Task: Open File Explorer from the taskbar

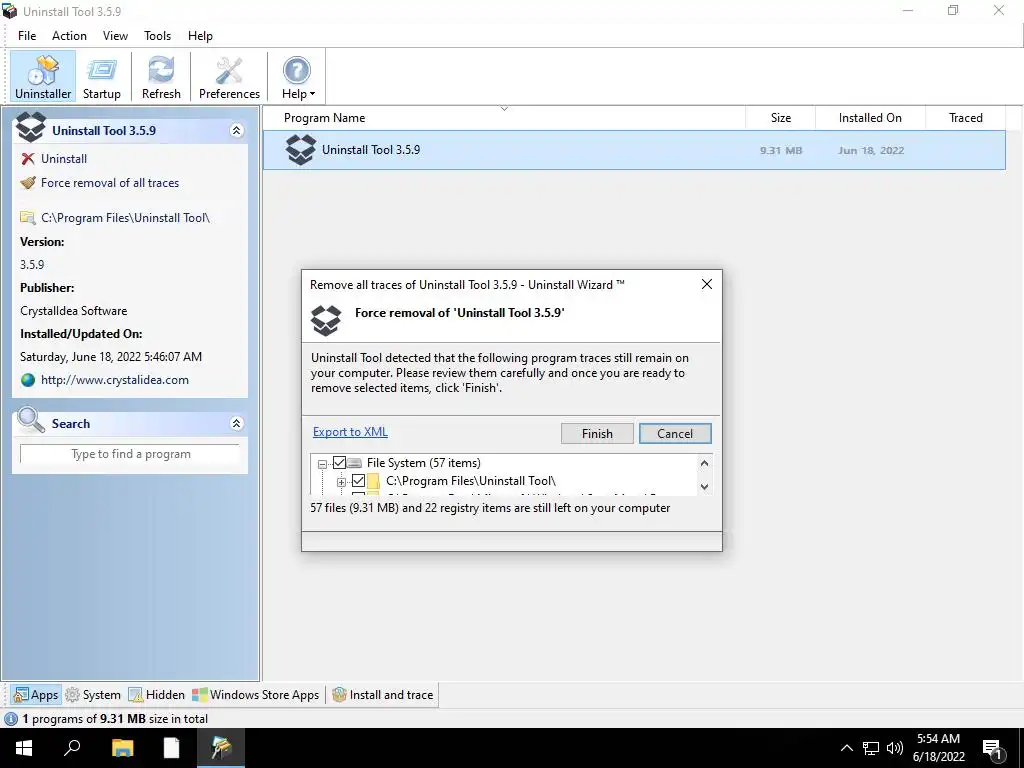Action: pyautogui.click(x=122, y=748)
